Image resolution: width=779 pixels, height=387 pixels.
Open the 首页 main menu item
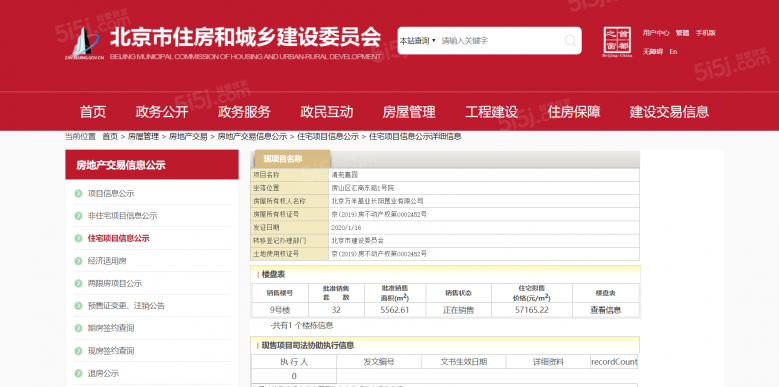point(93,112)
